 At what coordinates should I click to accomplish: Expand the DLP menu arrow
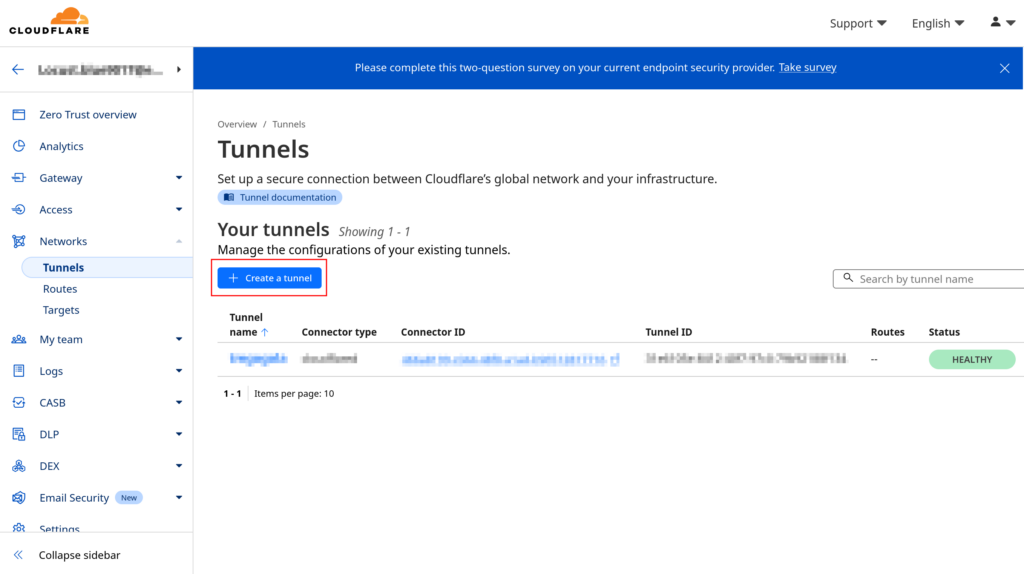(x=178, y=434)
